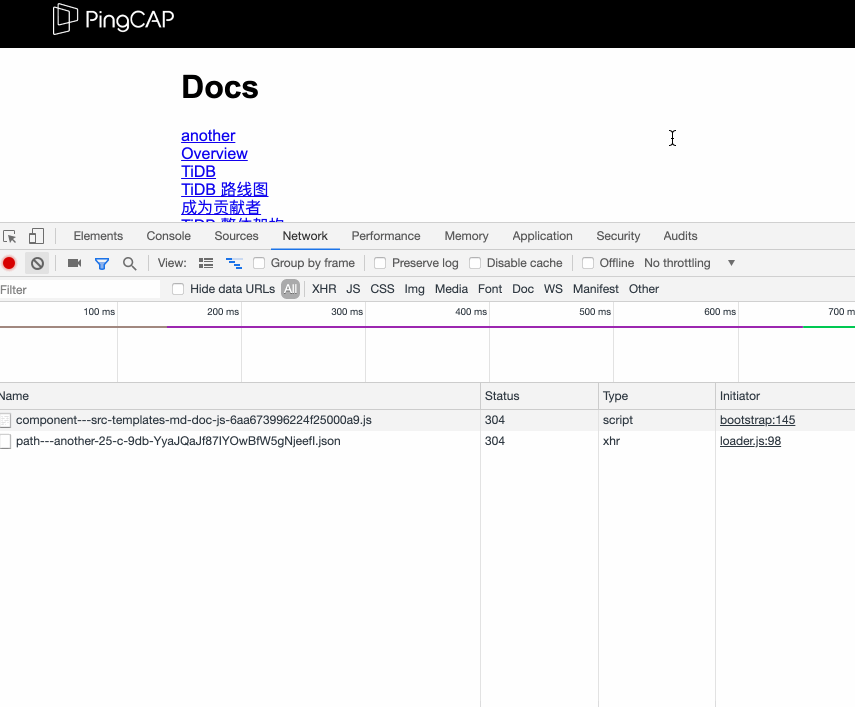
Task: Select the path---another json request row
Action: coord(178,441)
